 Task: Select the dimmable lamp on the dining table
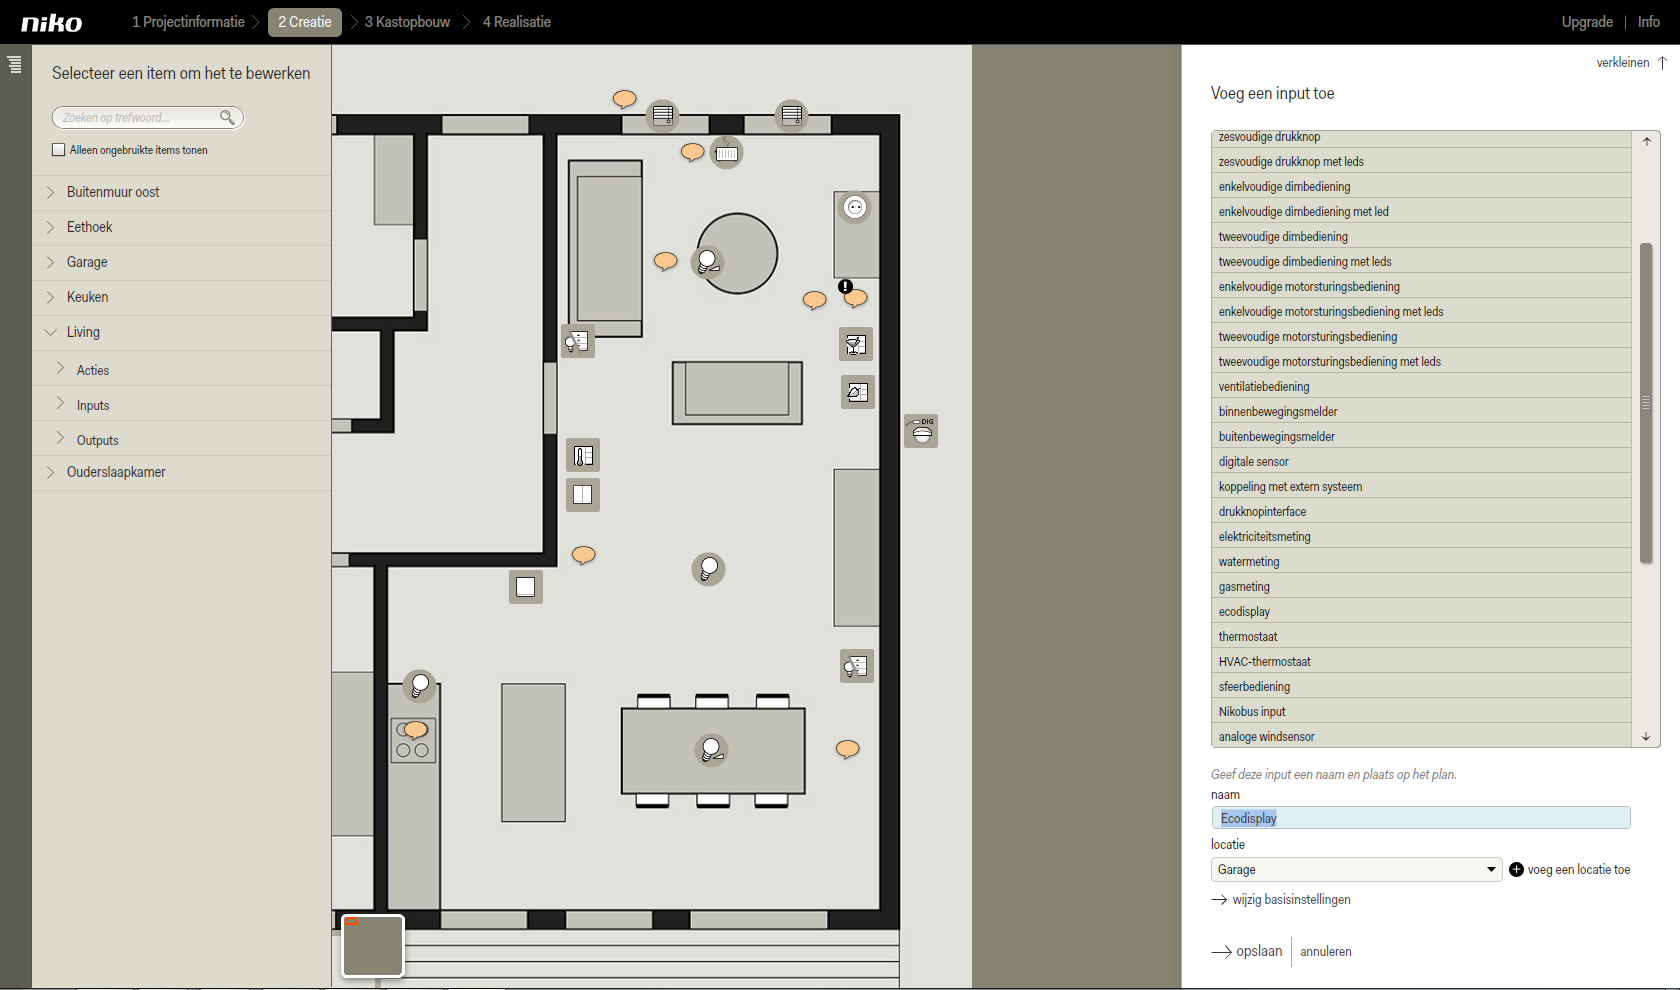click(712, 749)
